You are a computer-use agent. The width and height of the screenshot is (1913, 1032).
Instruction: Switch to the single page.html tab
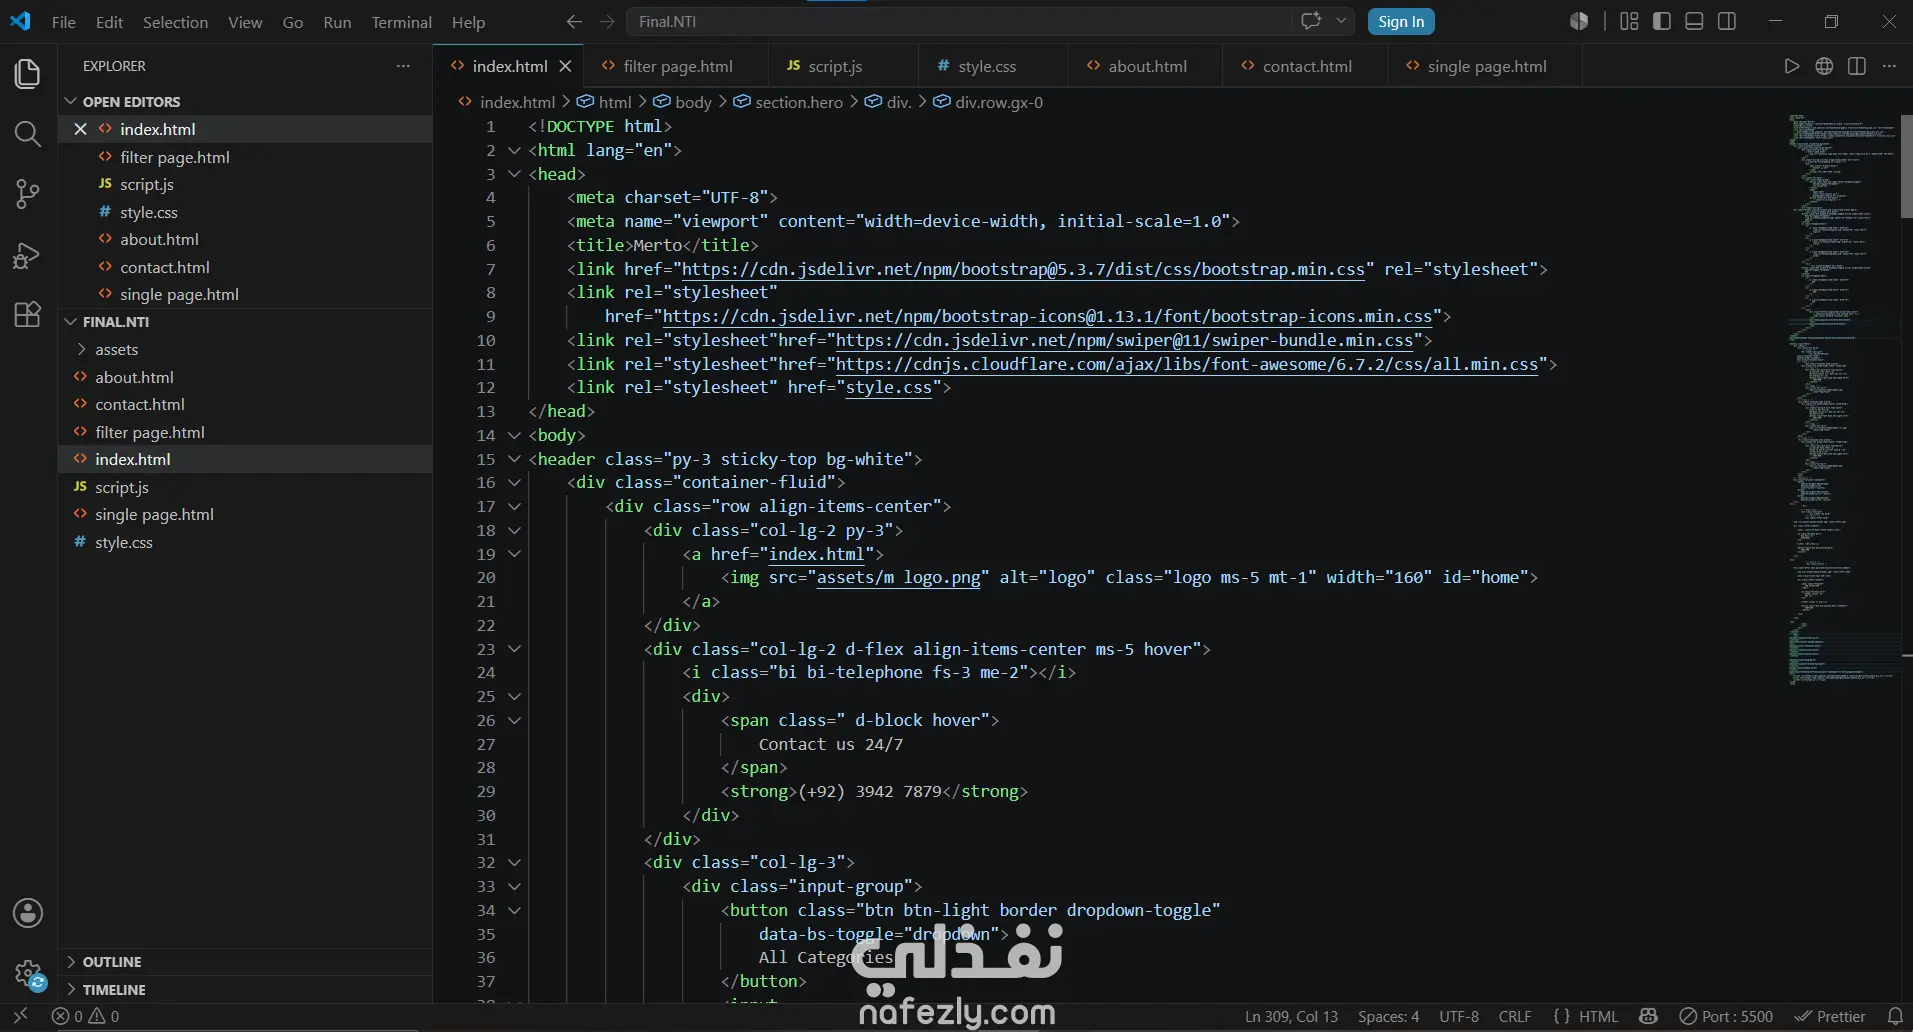tap(1486, 66)
